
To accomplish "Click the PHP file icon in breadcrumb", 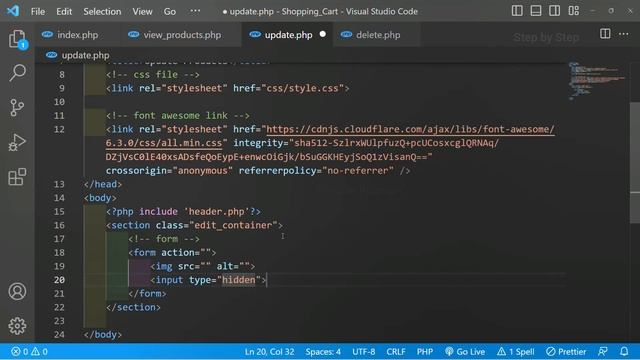I will click(51, 55).
